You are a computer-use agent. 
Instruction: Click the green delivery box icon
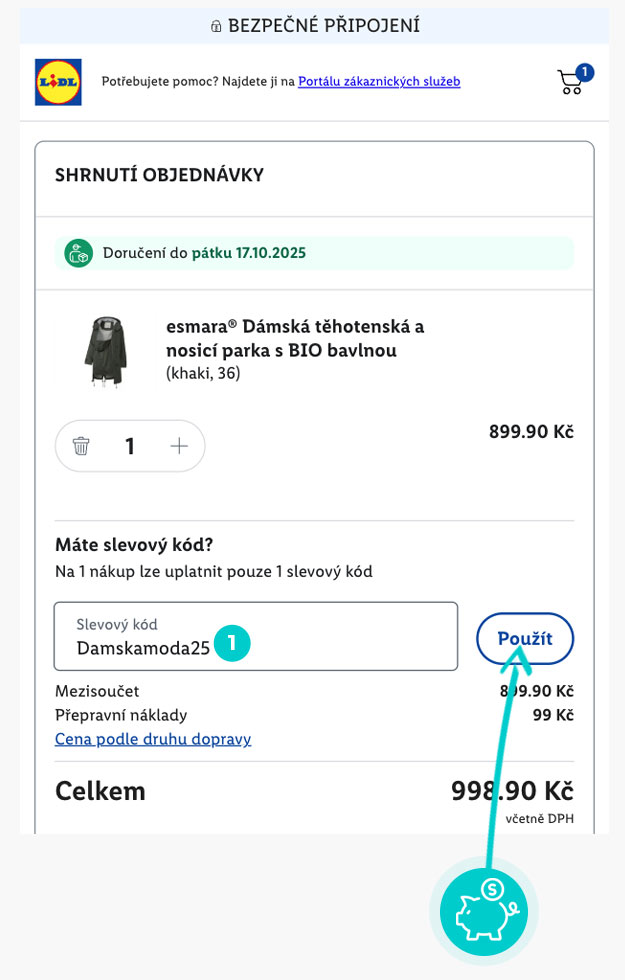pyautogui.click(x=79, y=253)
